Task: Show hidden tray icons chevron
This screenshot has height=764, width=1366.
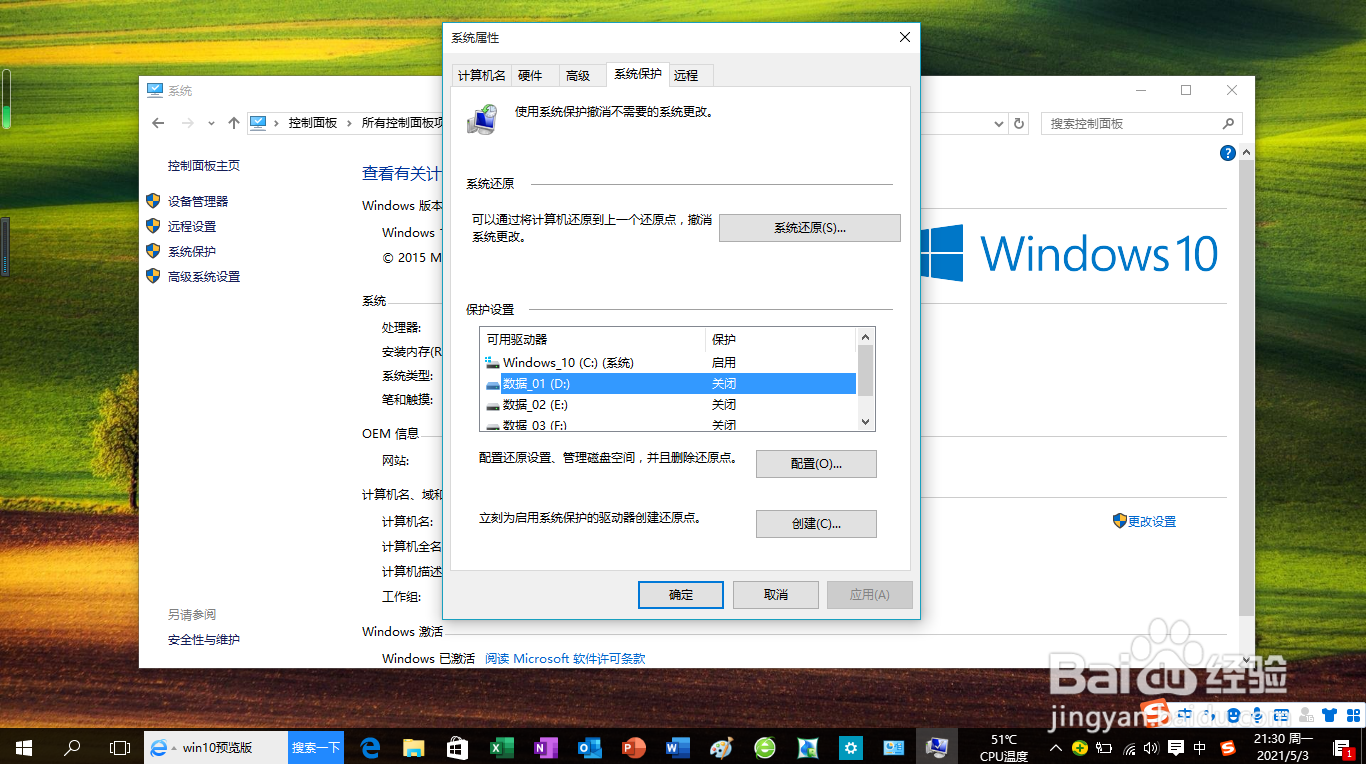Action: click(1056, 747)
